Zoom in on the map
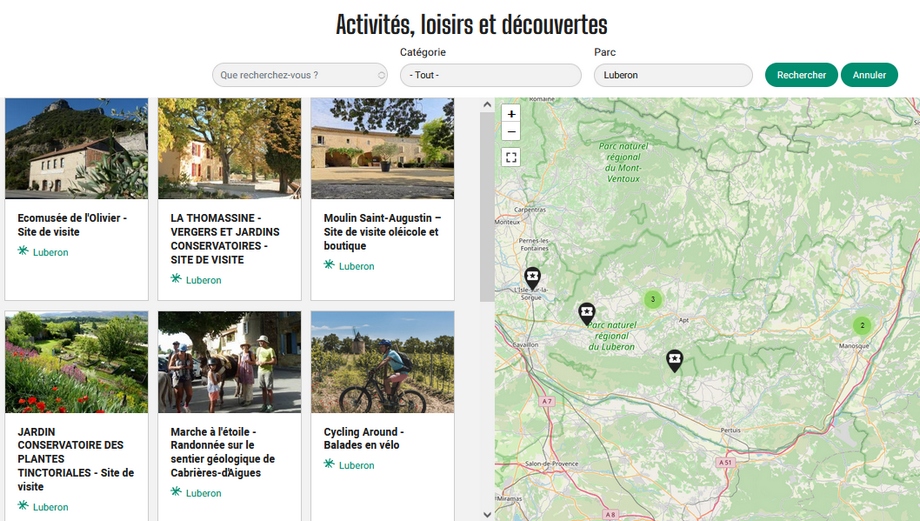Screen dimensions: 920x521 coord(511,114)
